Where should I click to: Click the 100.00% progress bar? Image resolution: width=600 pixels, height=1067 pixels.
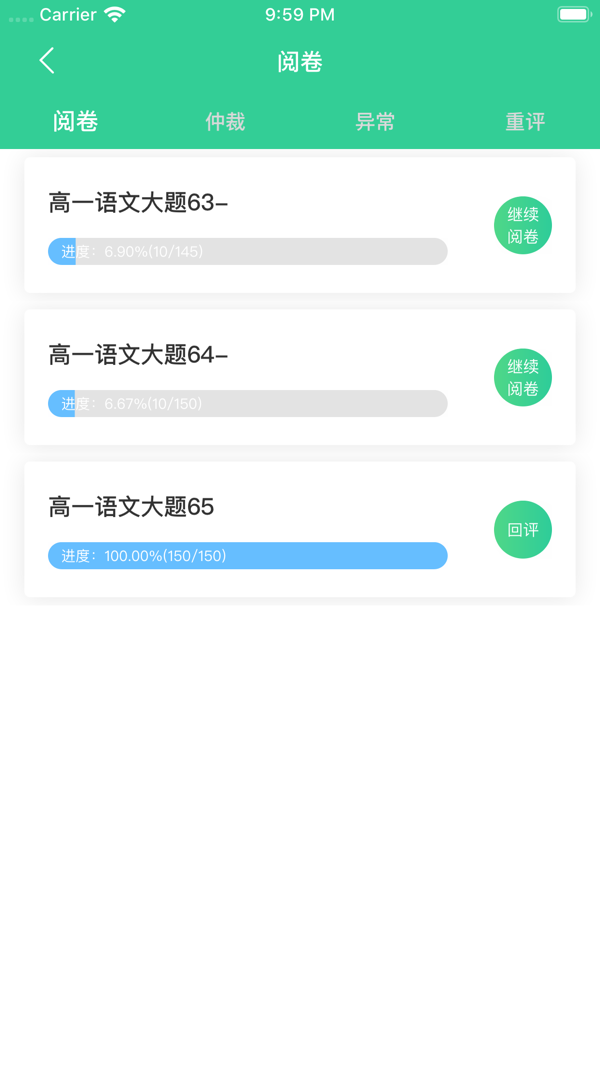click(x=247, y=556)
